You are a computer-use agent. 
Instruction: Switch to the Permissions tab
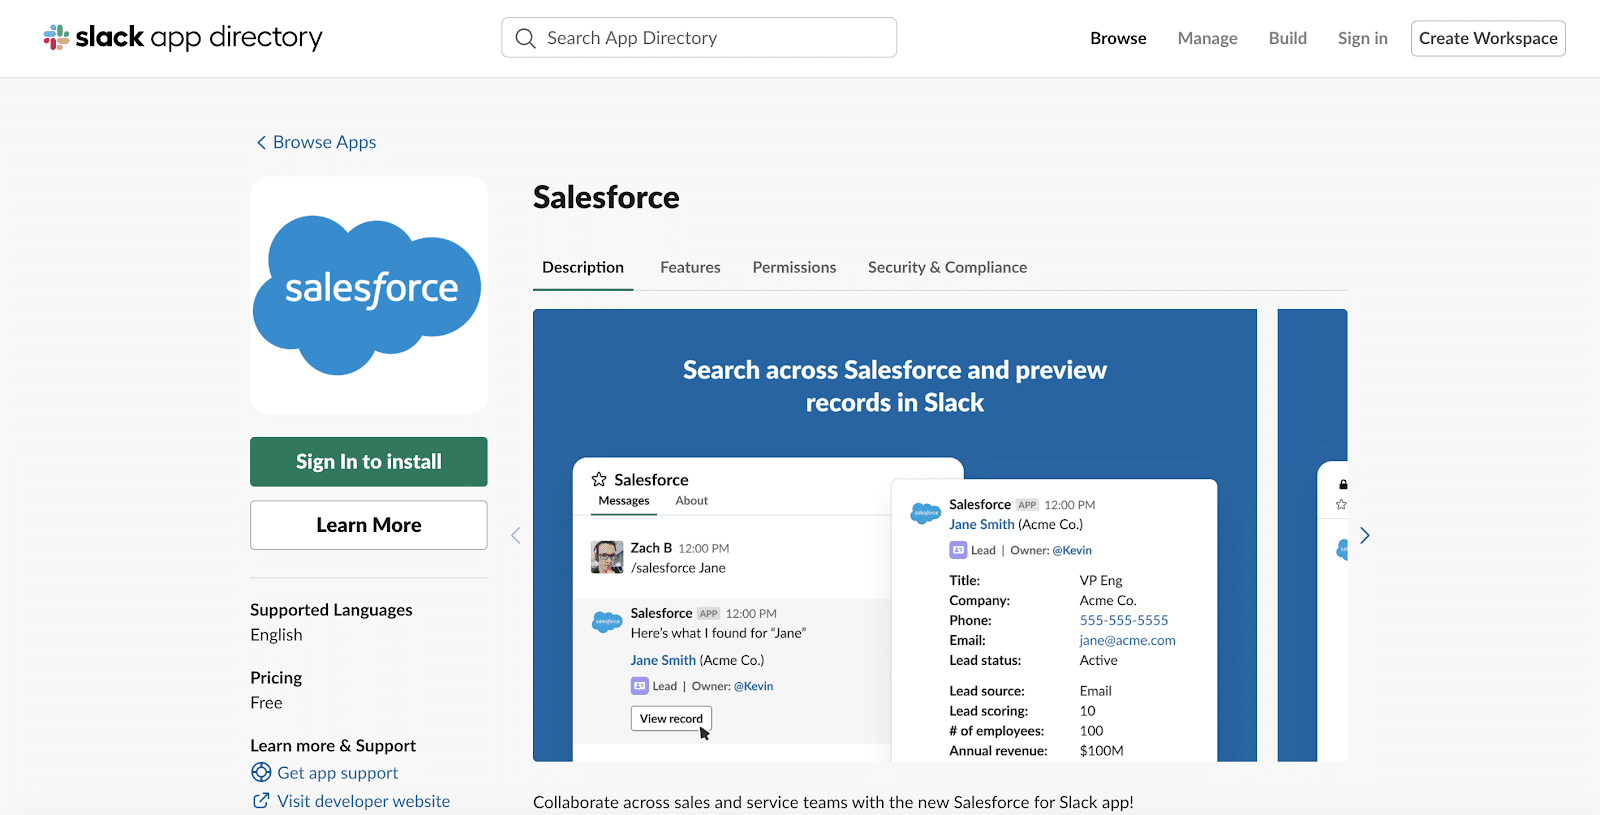(x=794, y=267)
